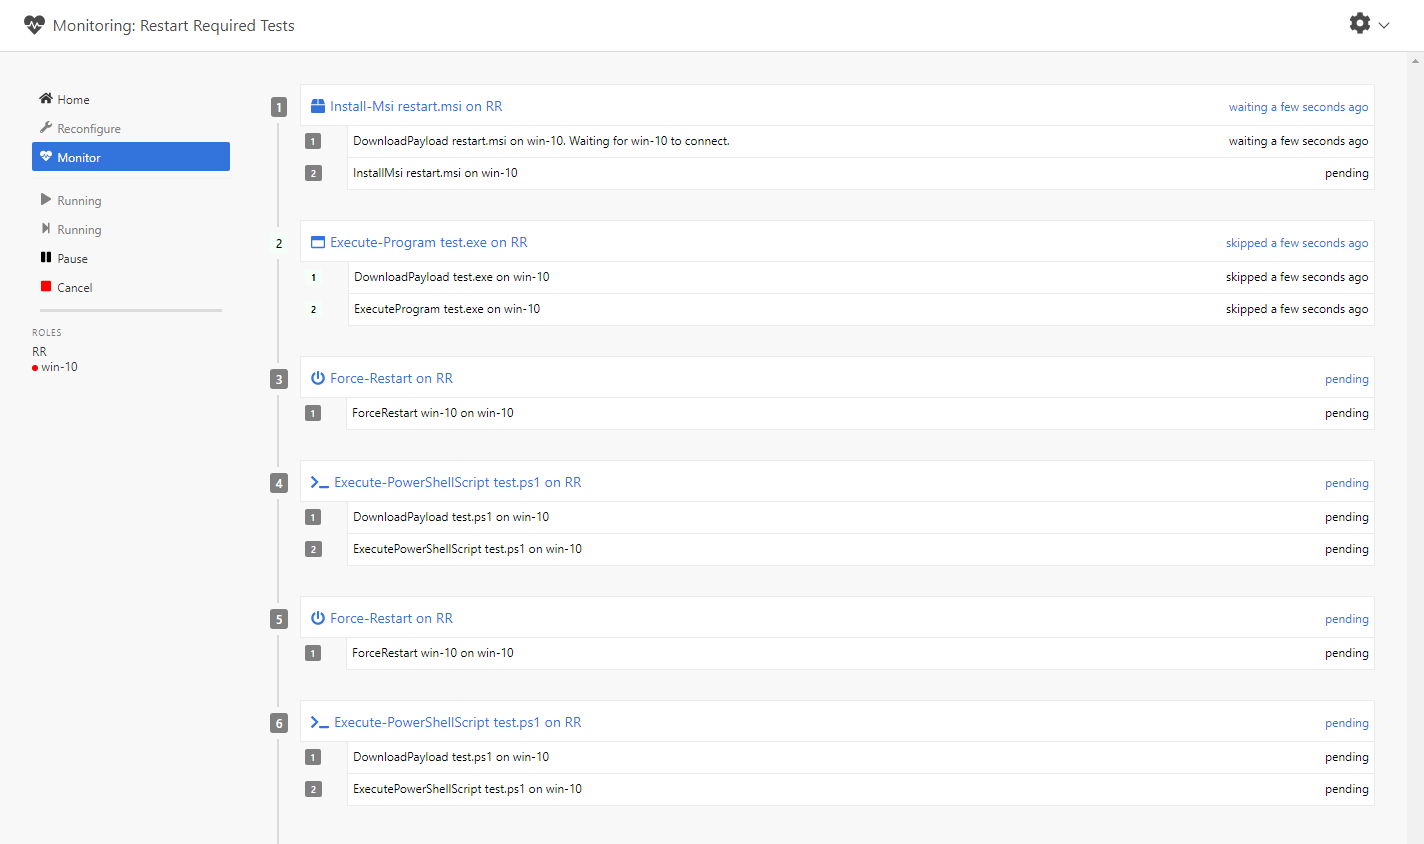Click the heartbeat monitoring logo icon
Image resolution: width=1424 pixels, height=844 pixels.
click(34, 25)
